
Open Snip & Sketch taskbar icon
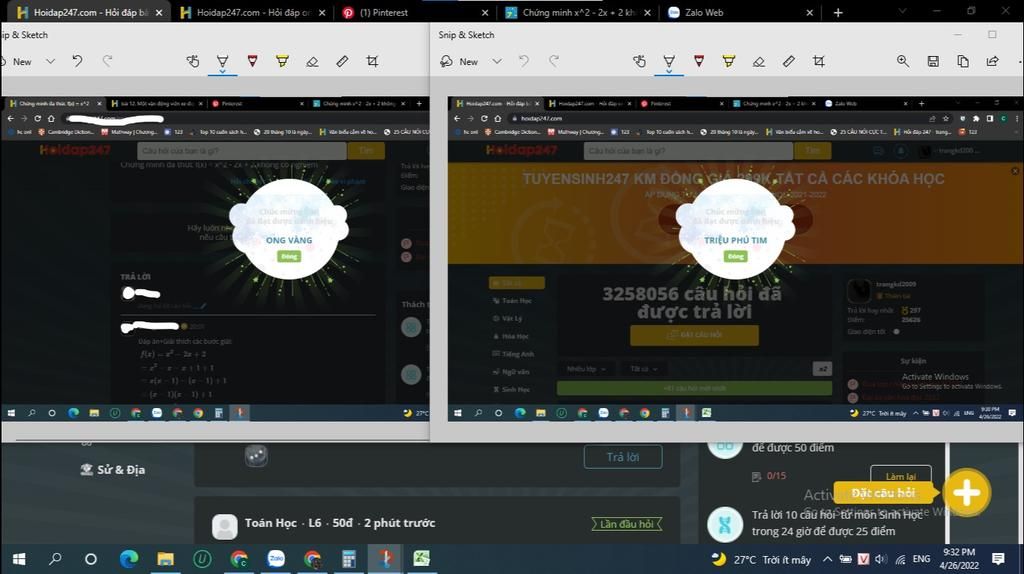click(385, 559)
